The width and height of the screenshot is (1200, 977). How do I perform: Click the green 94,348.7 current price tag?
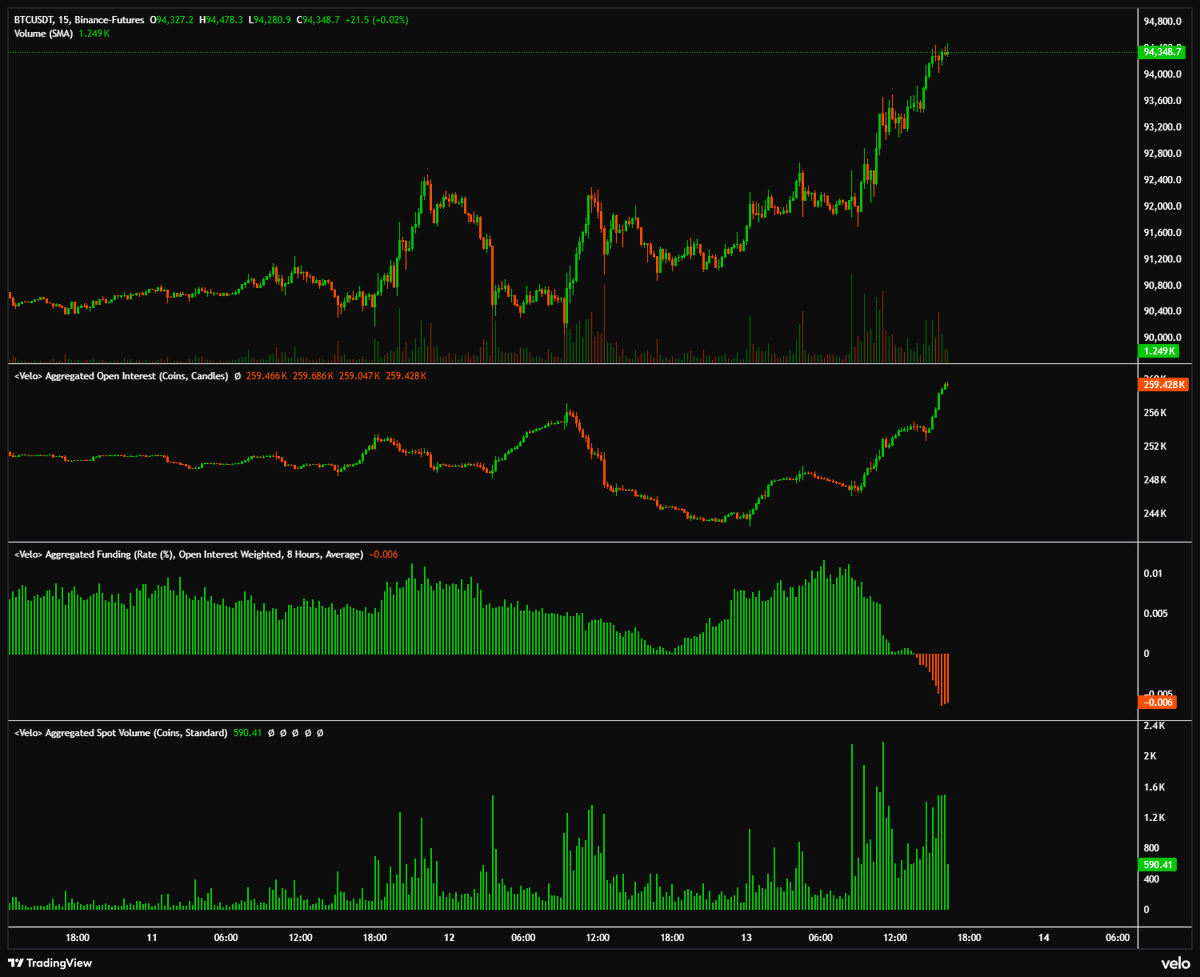pos(1160,52)
